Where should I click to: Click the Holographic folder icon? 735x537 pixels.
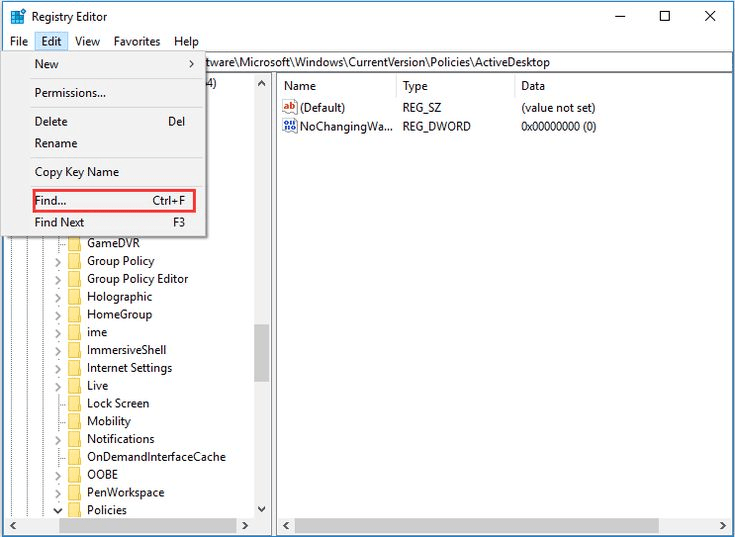tap(73, 297)
